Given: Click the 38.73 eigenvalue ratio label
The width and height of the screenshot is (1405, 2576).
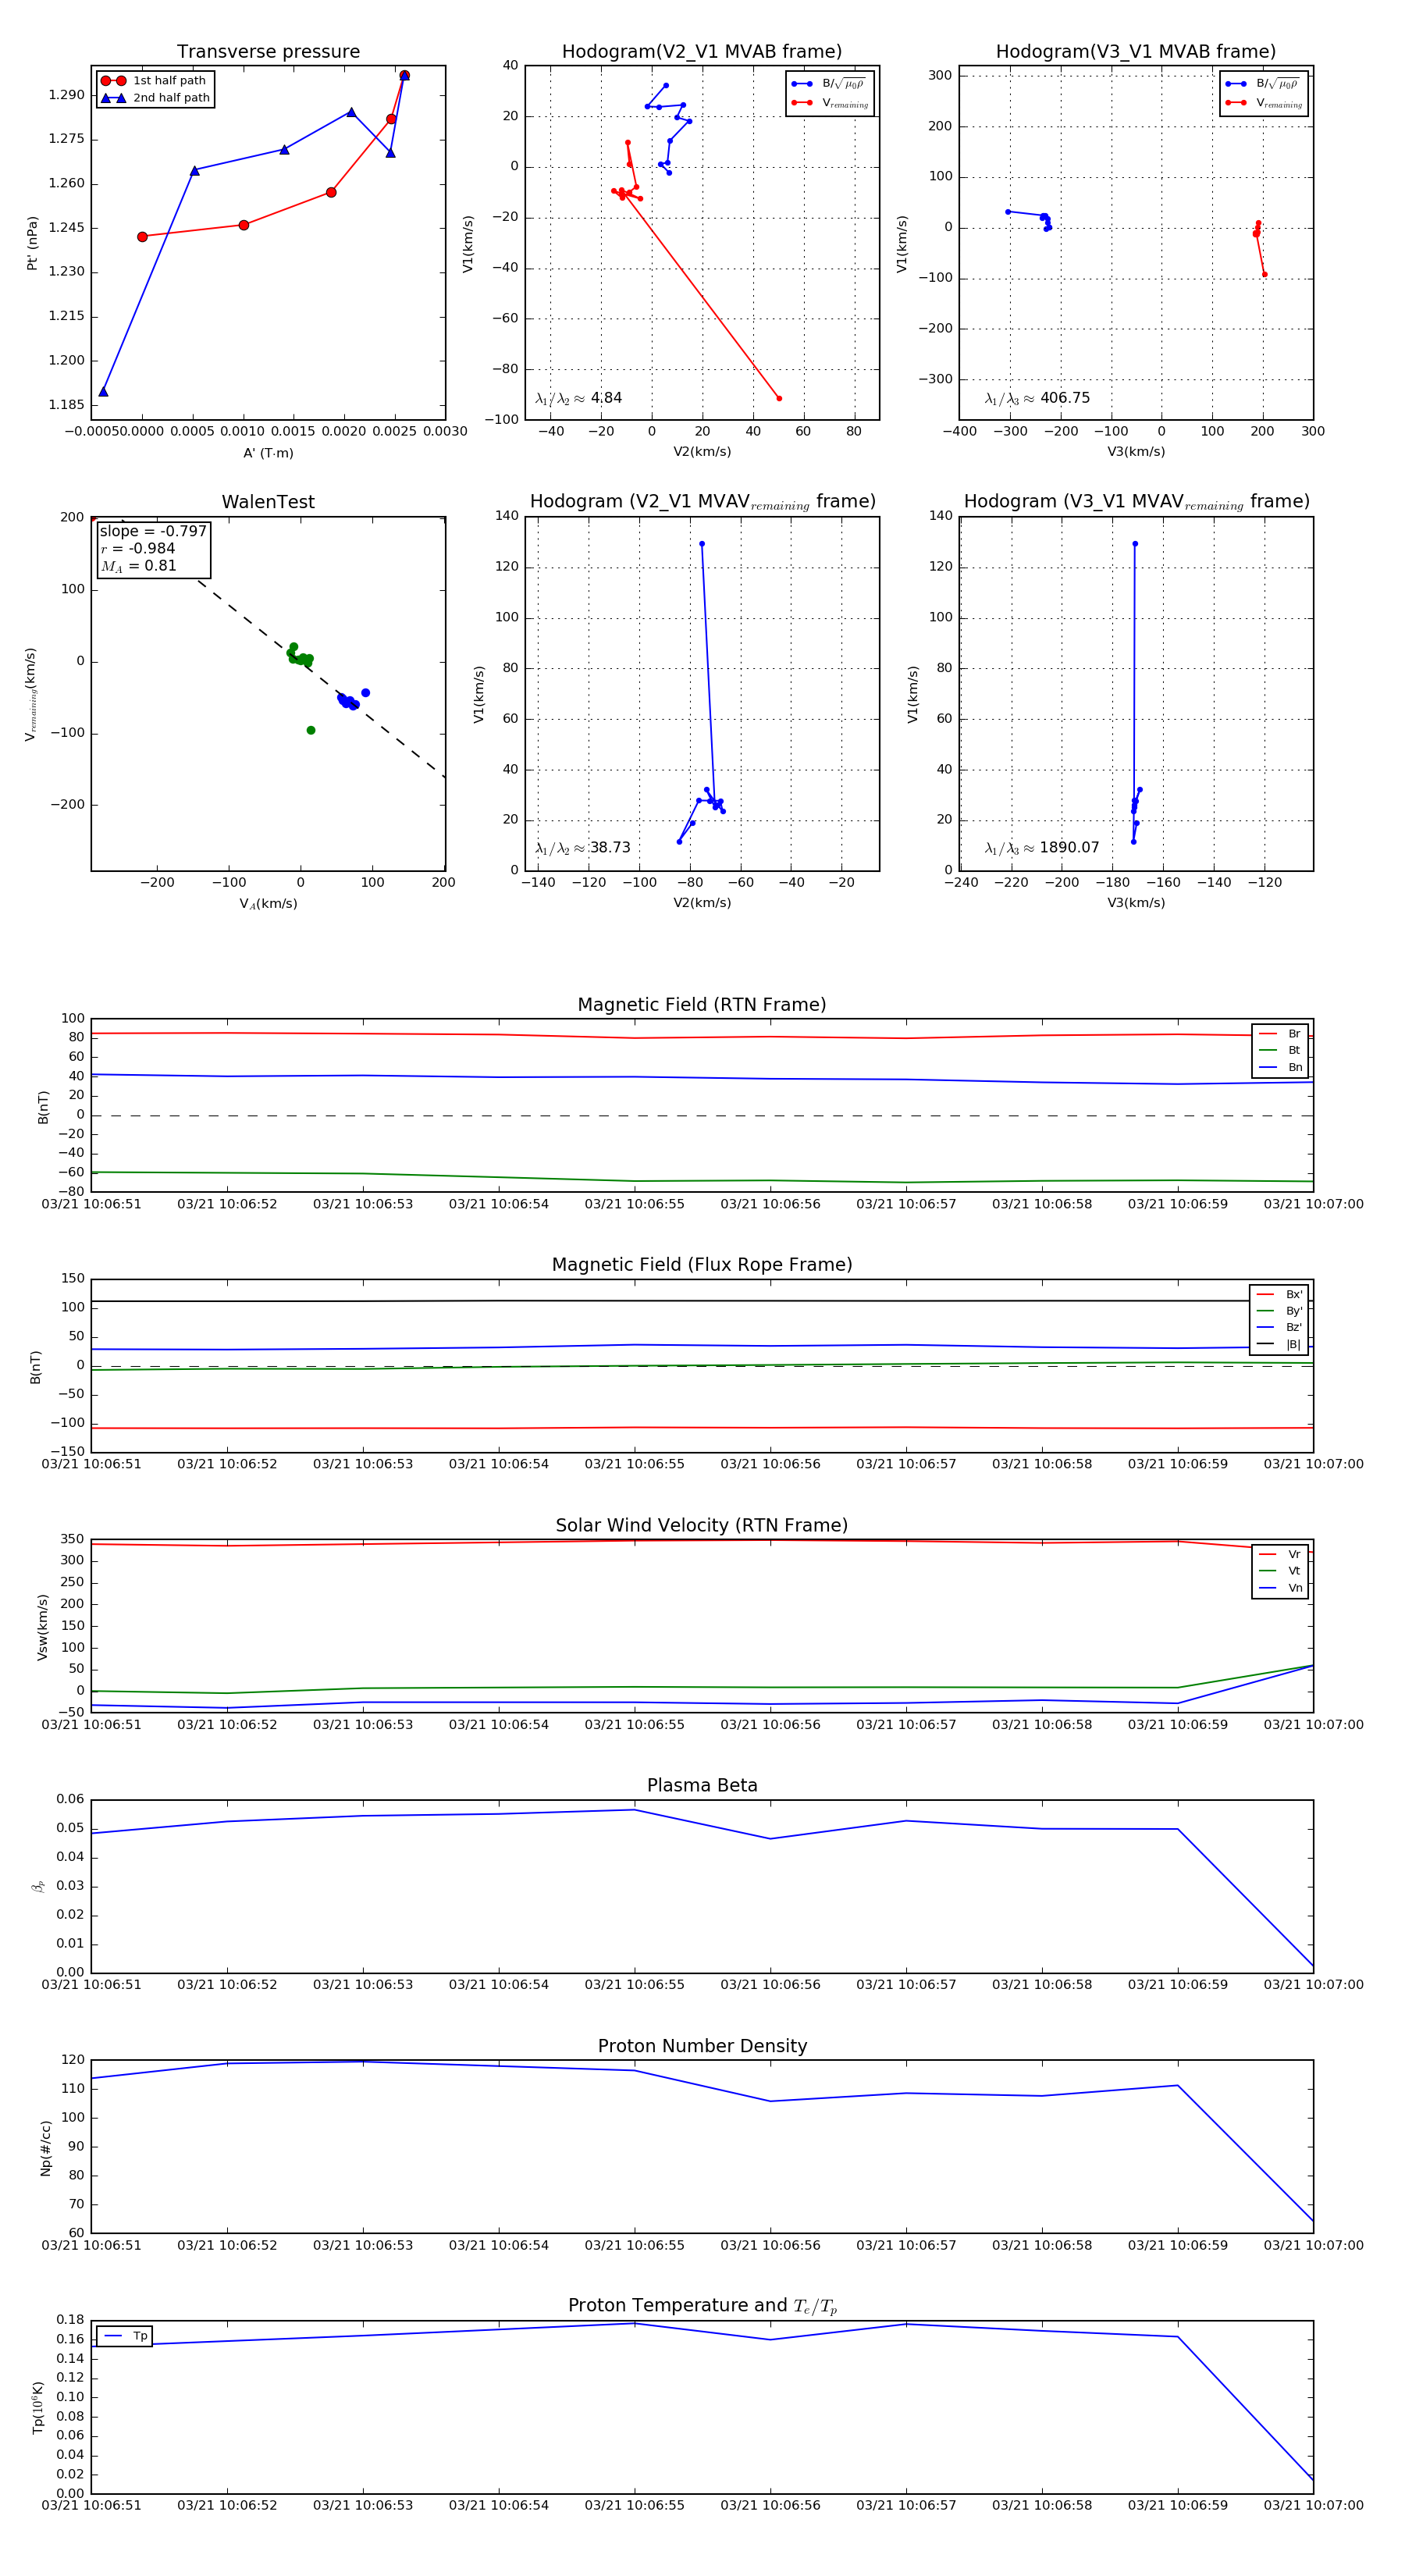Looking at the screenshot, I should point(582,848).
